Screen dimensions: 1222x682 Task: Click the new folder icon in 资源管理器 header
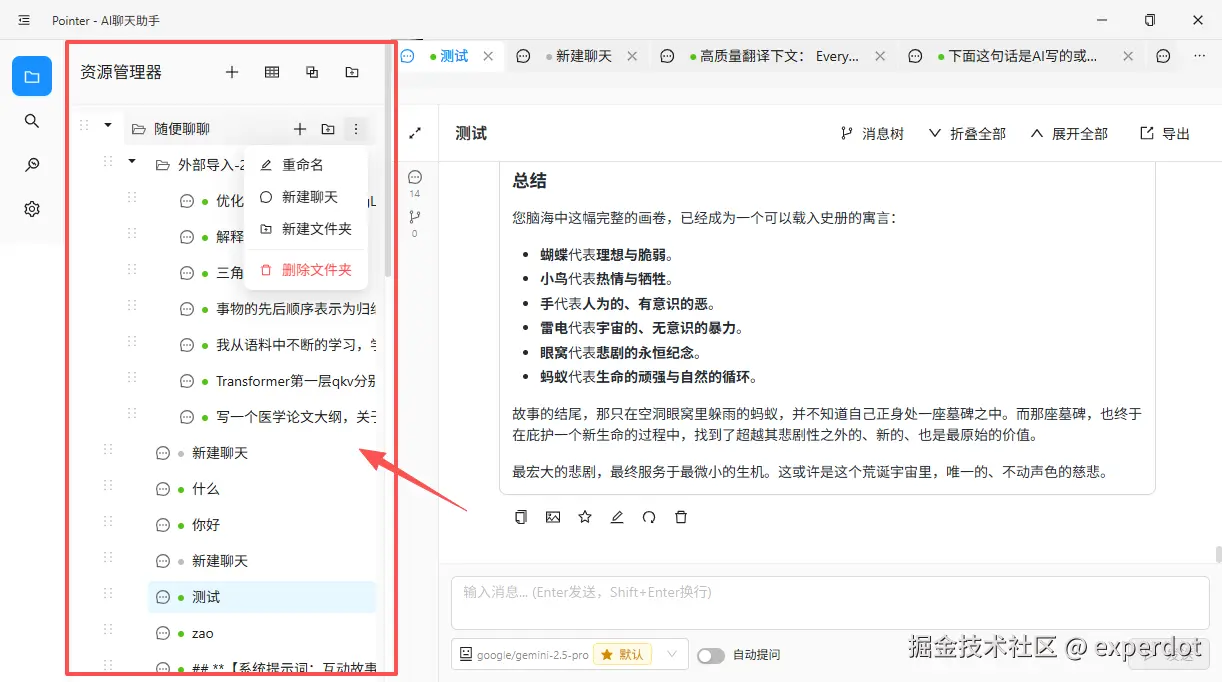352,72
